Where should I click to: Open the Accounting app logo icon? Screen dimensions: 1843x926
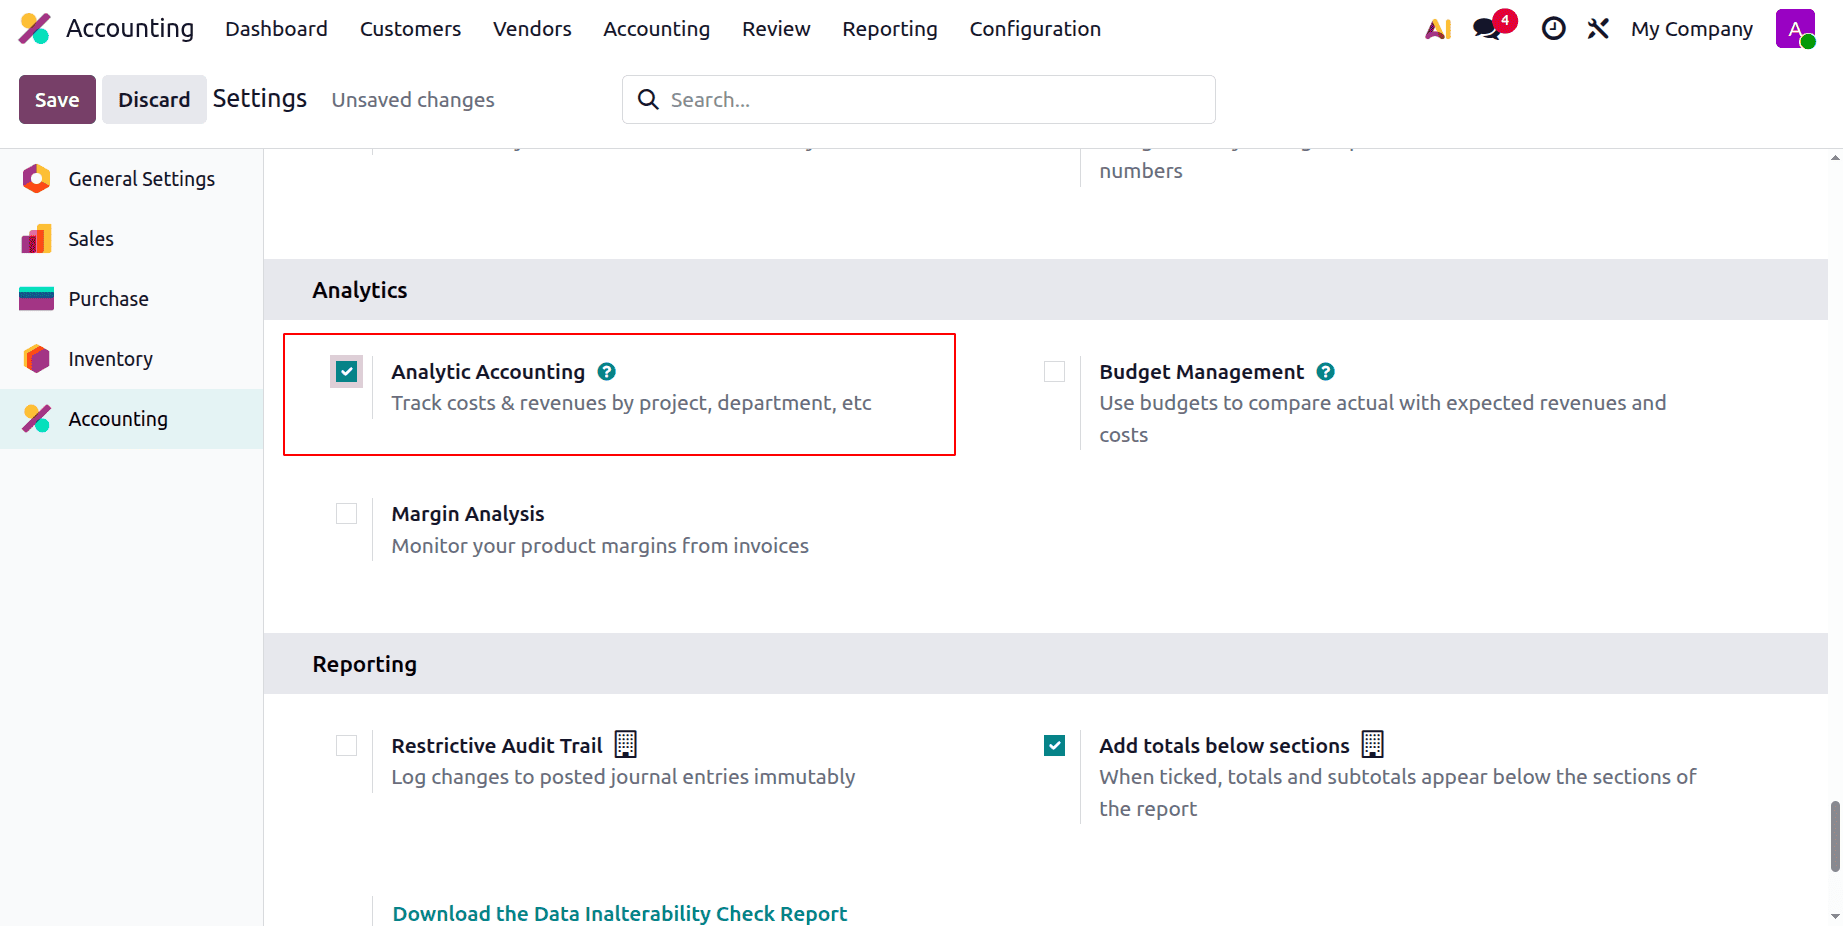point(35,29)
